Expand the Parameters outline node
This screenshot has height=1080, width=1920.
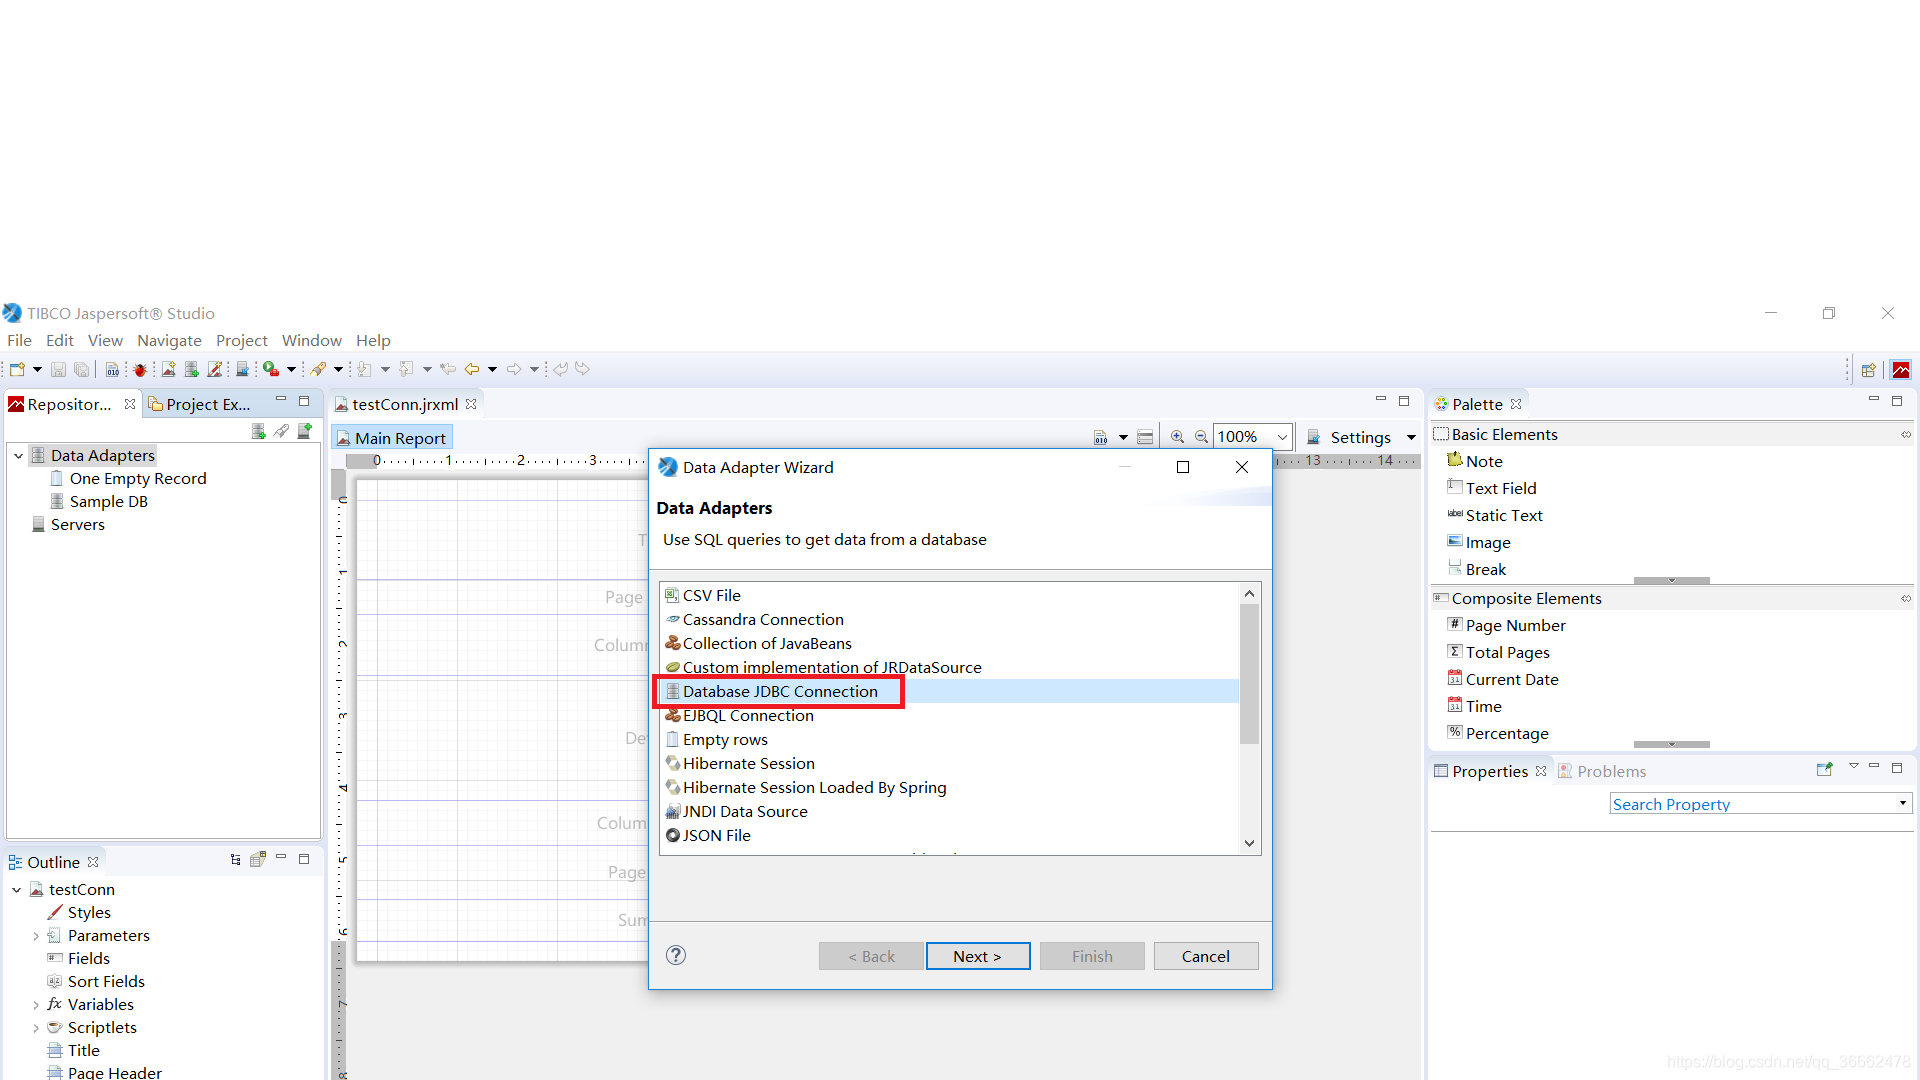coord(36,936)
